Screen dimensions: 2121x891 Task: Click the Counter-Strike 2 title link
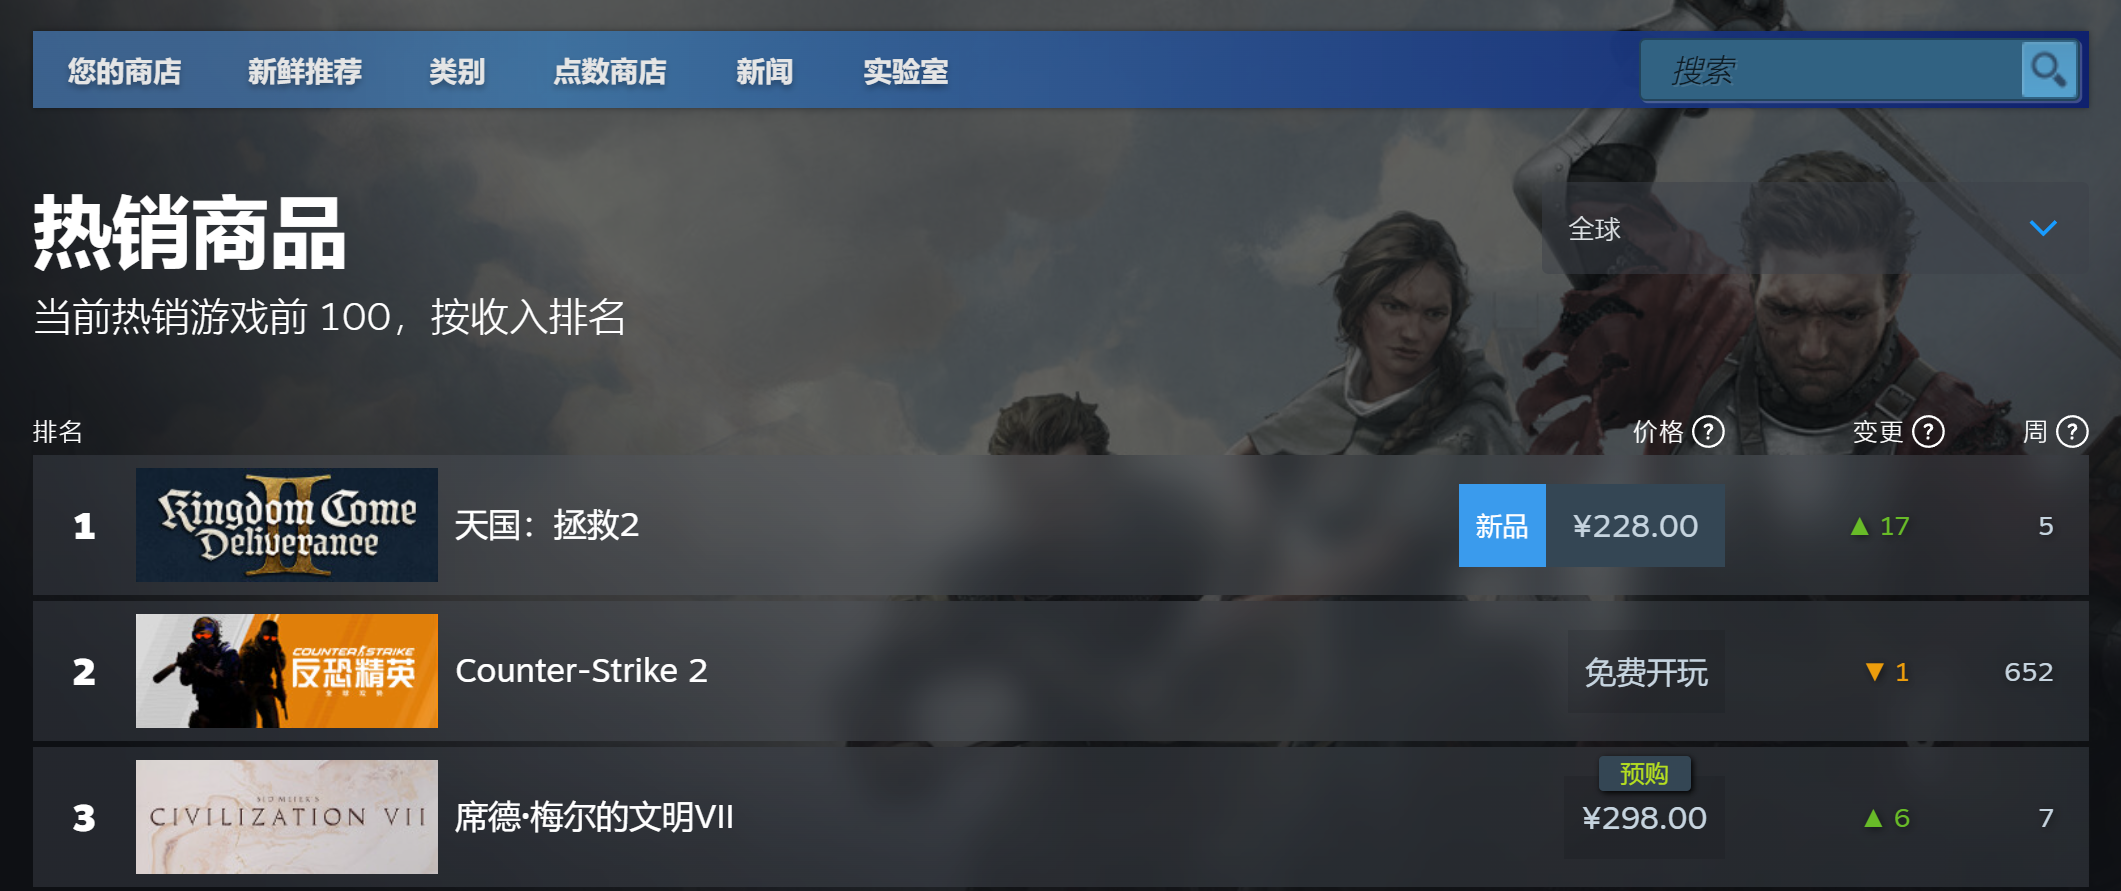(582, 670)
